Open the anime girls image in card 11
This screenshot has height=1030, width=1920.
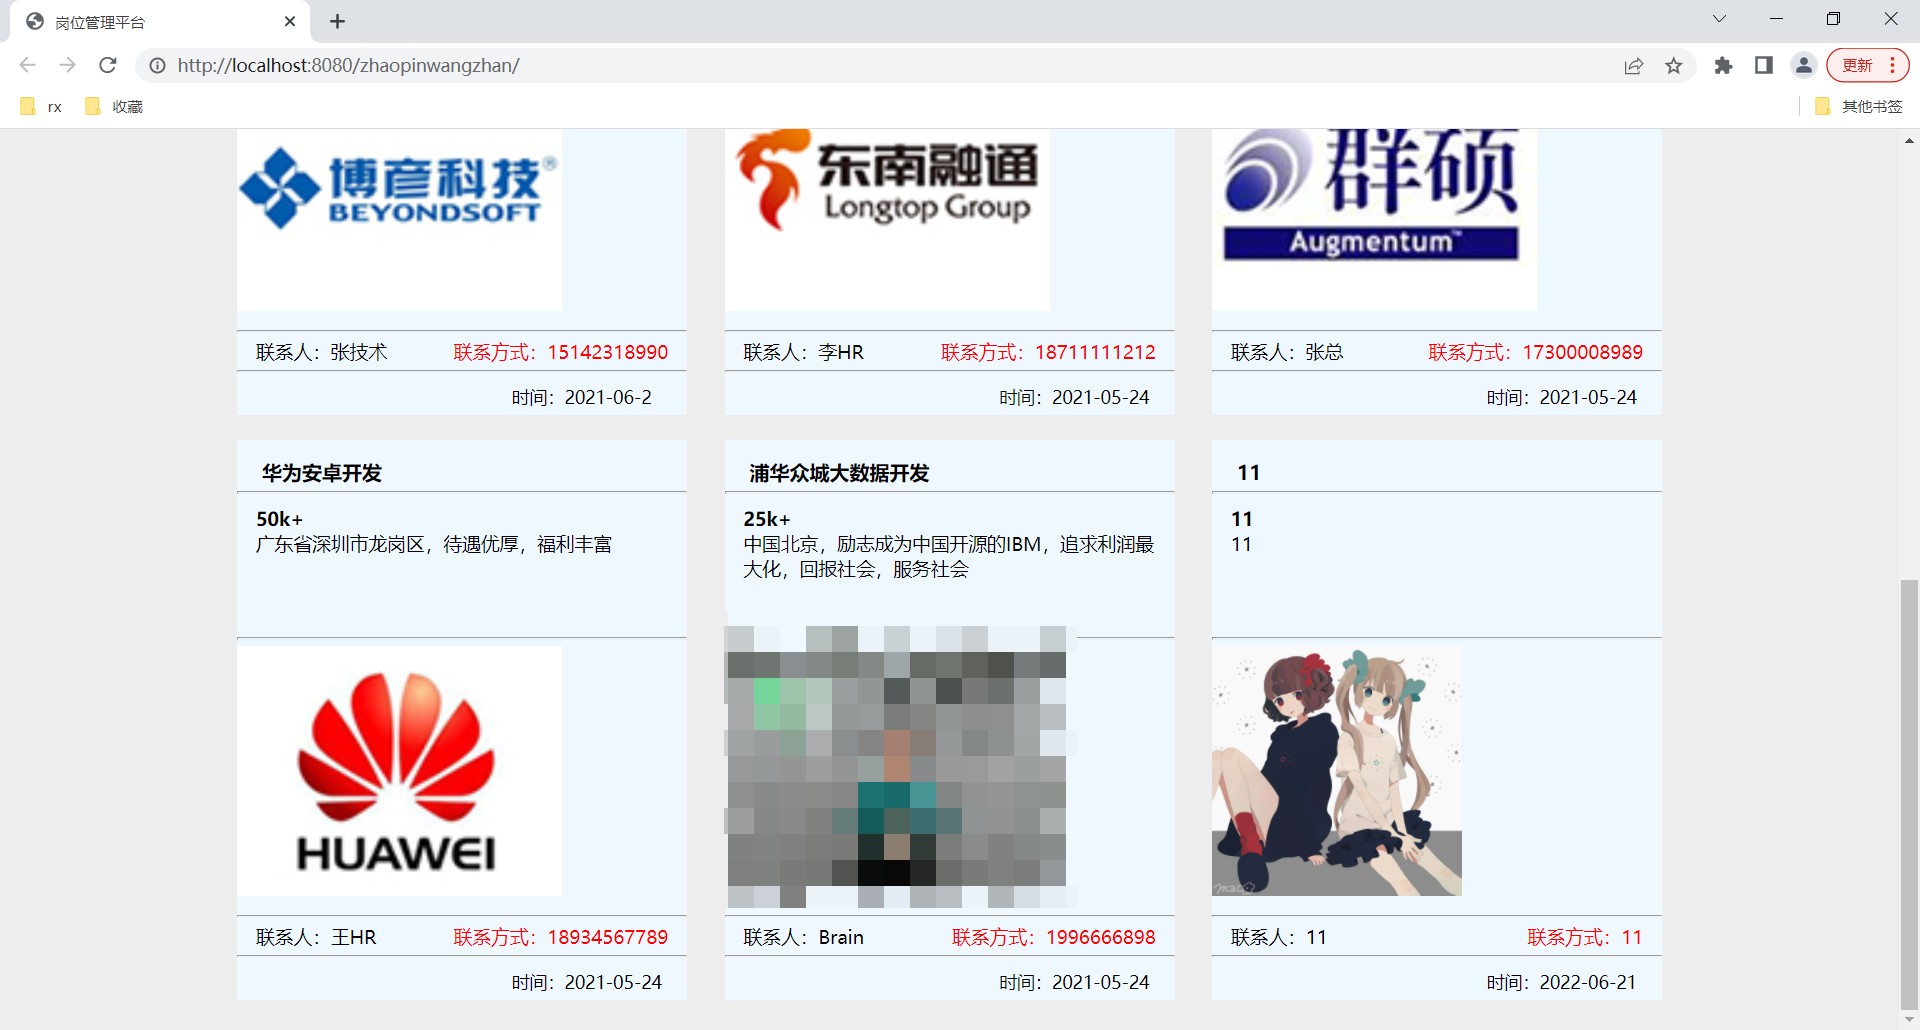pos(1337,771)
